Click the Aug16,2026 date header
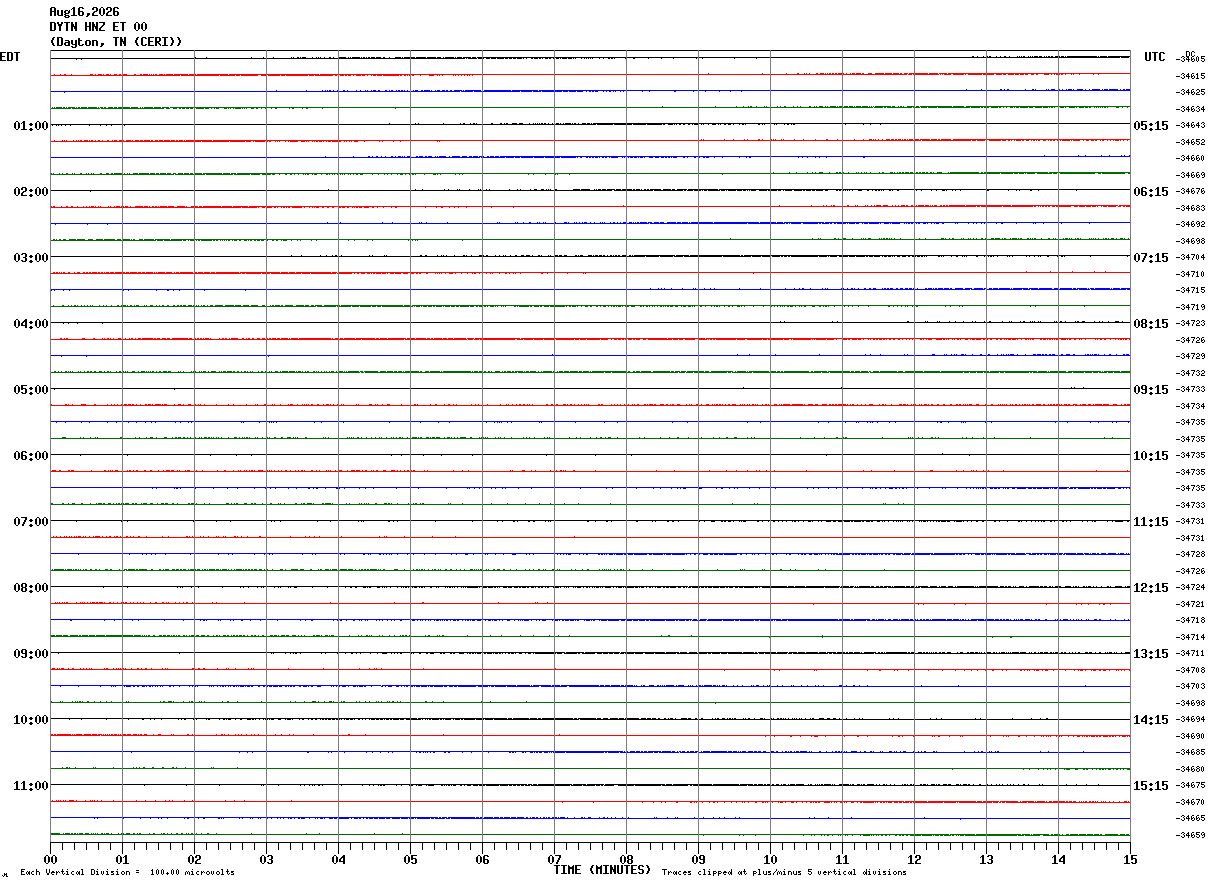 click(x=85, y=12)
